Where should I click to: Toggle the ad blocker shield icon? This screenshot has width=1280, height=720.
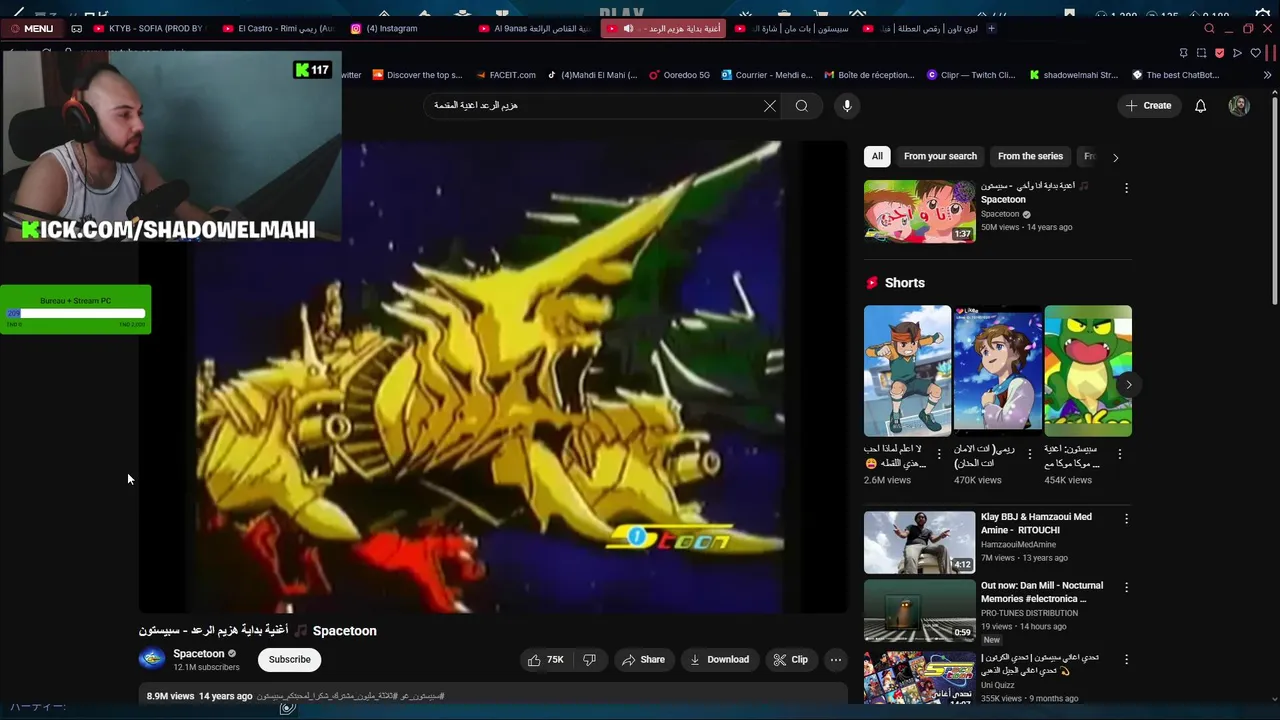1219,53
